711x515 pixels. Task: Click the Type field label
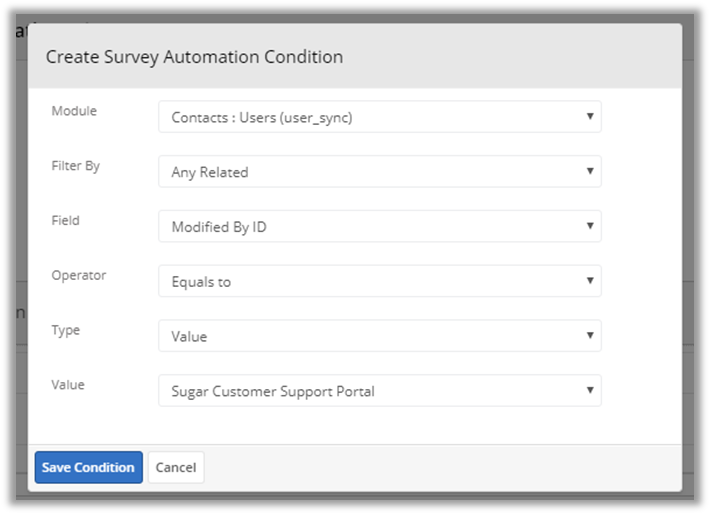pos(66,330)
